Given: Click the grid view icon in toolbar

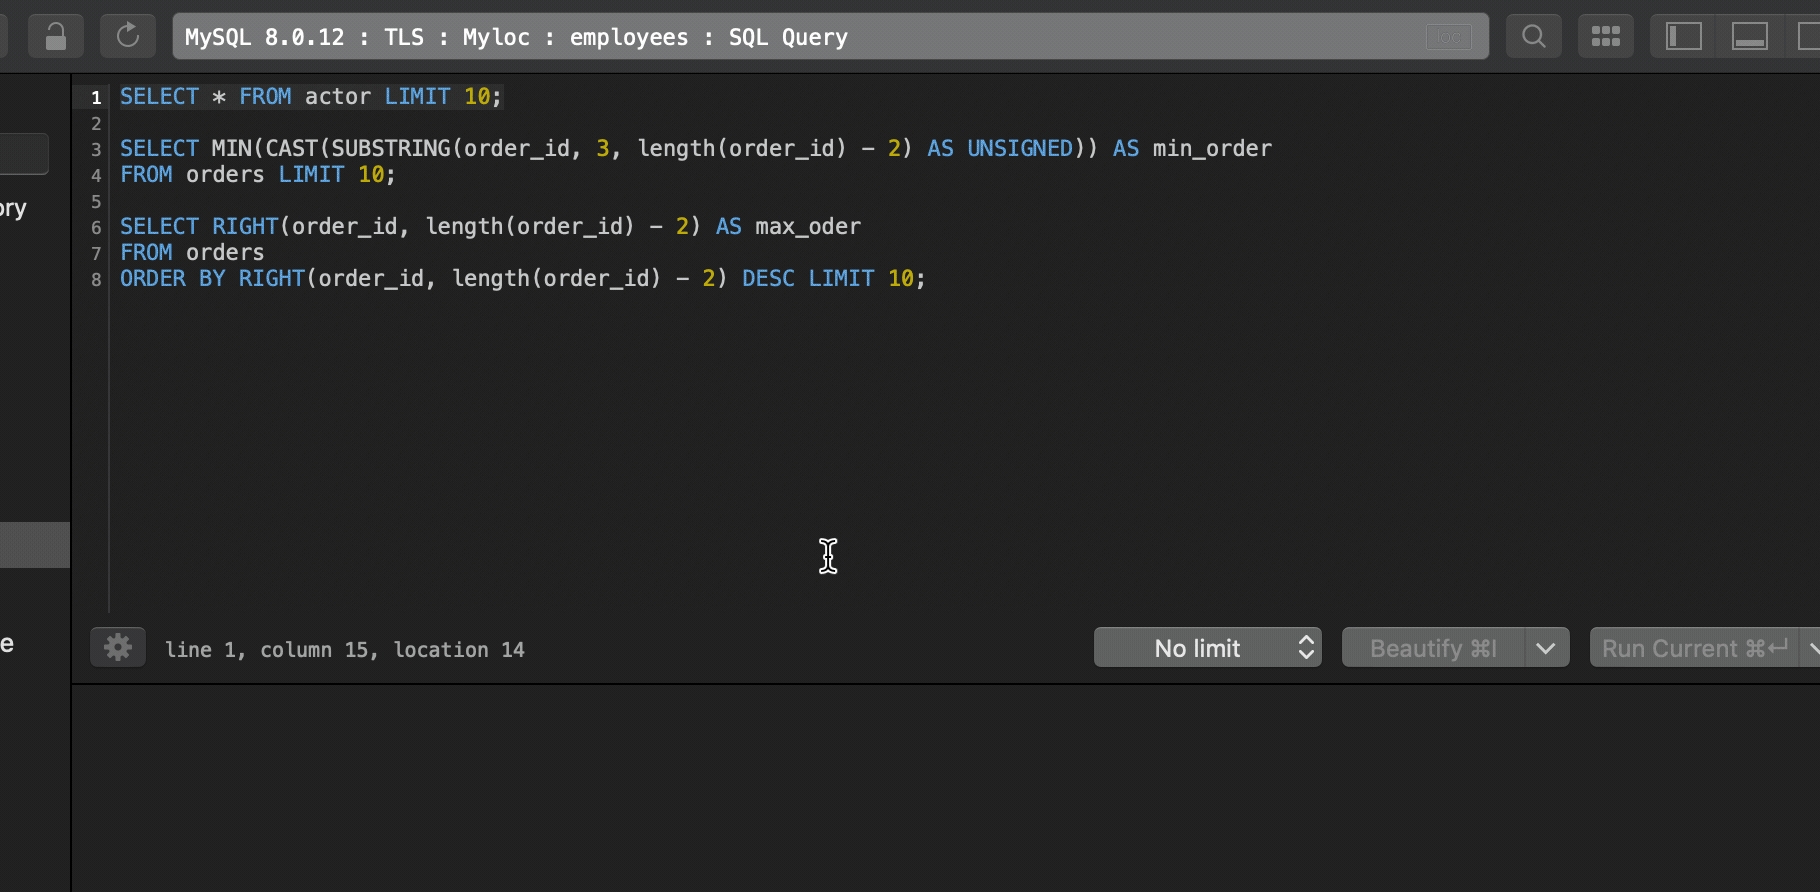Looking at the screenshot, I should [1605, 37].
